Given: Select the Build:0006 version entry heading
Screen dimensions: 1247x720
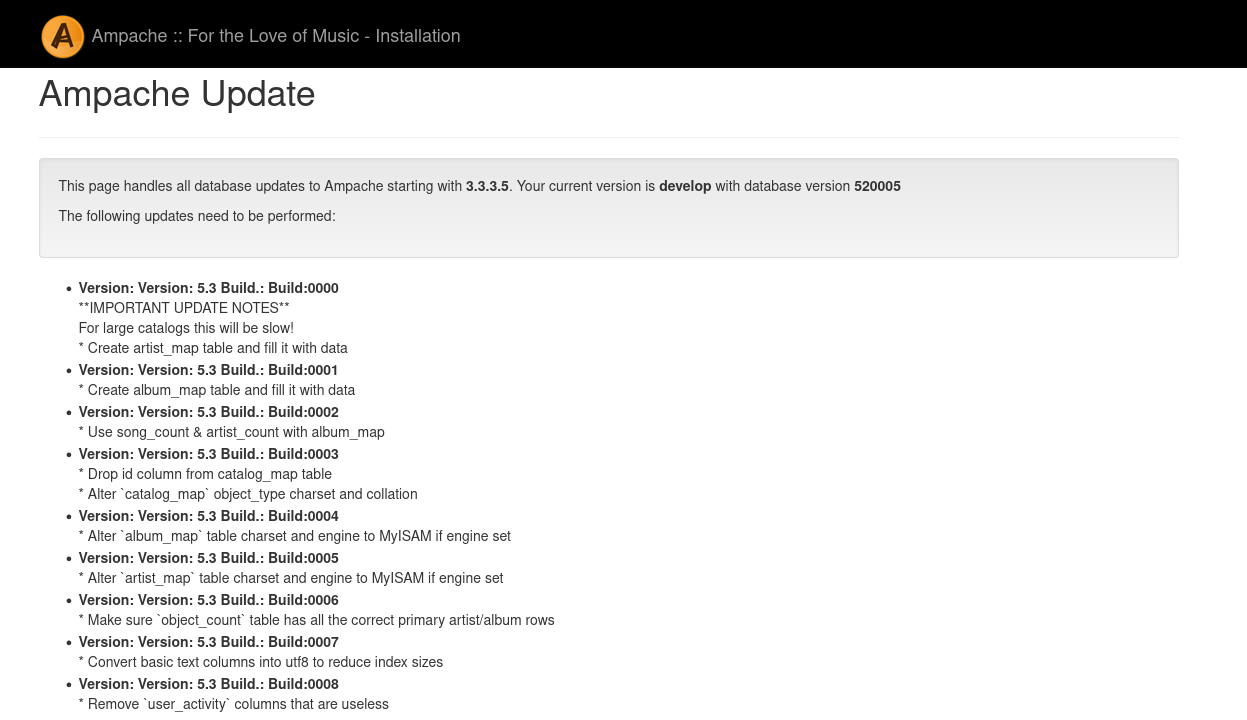Looking at the screenshot, I should (x=208, y=600).
